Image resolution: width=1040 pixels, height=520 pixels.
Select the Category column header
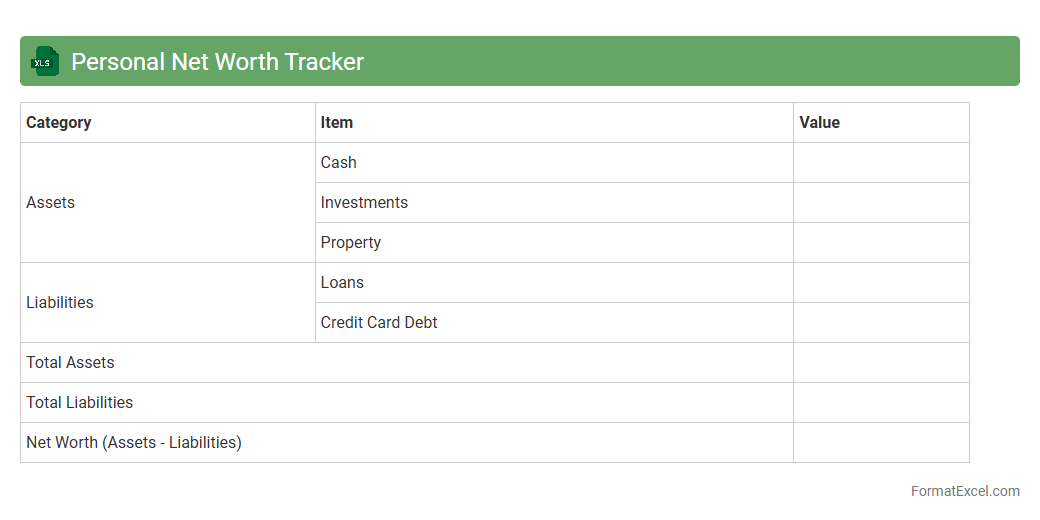coord(59,122)
